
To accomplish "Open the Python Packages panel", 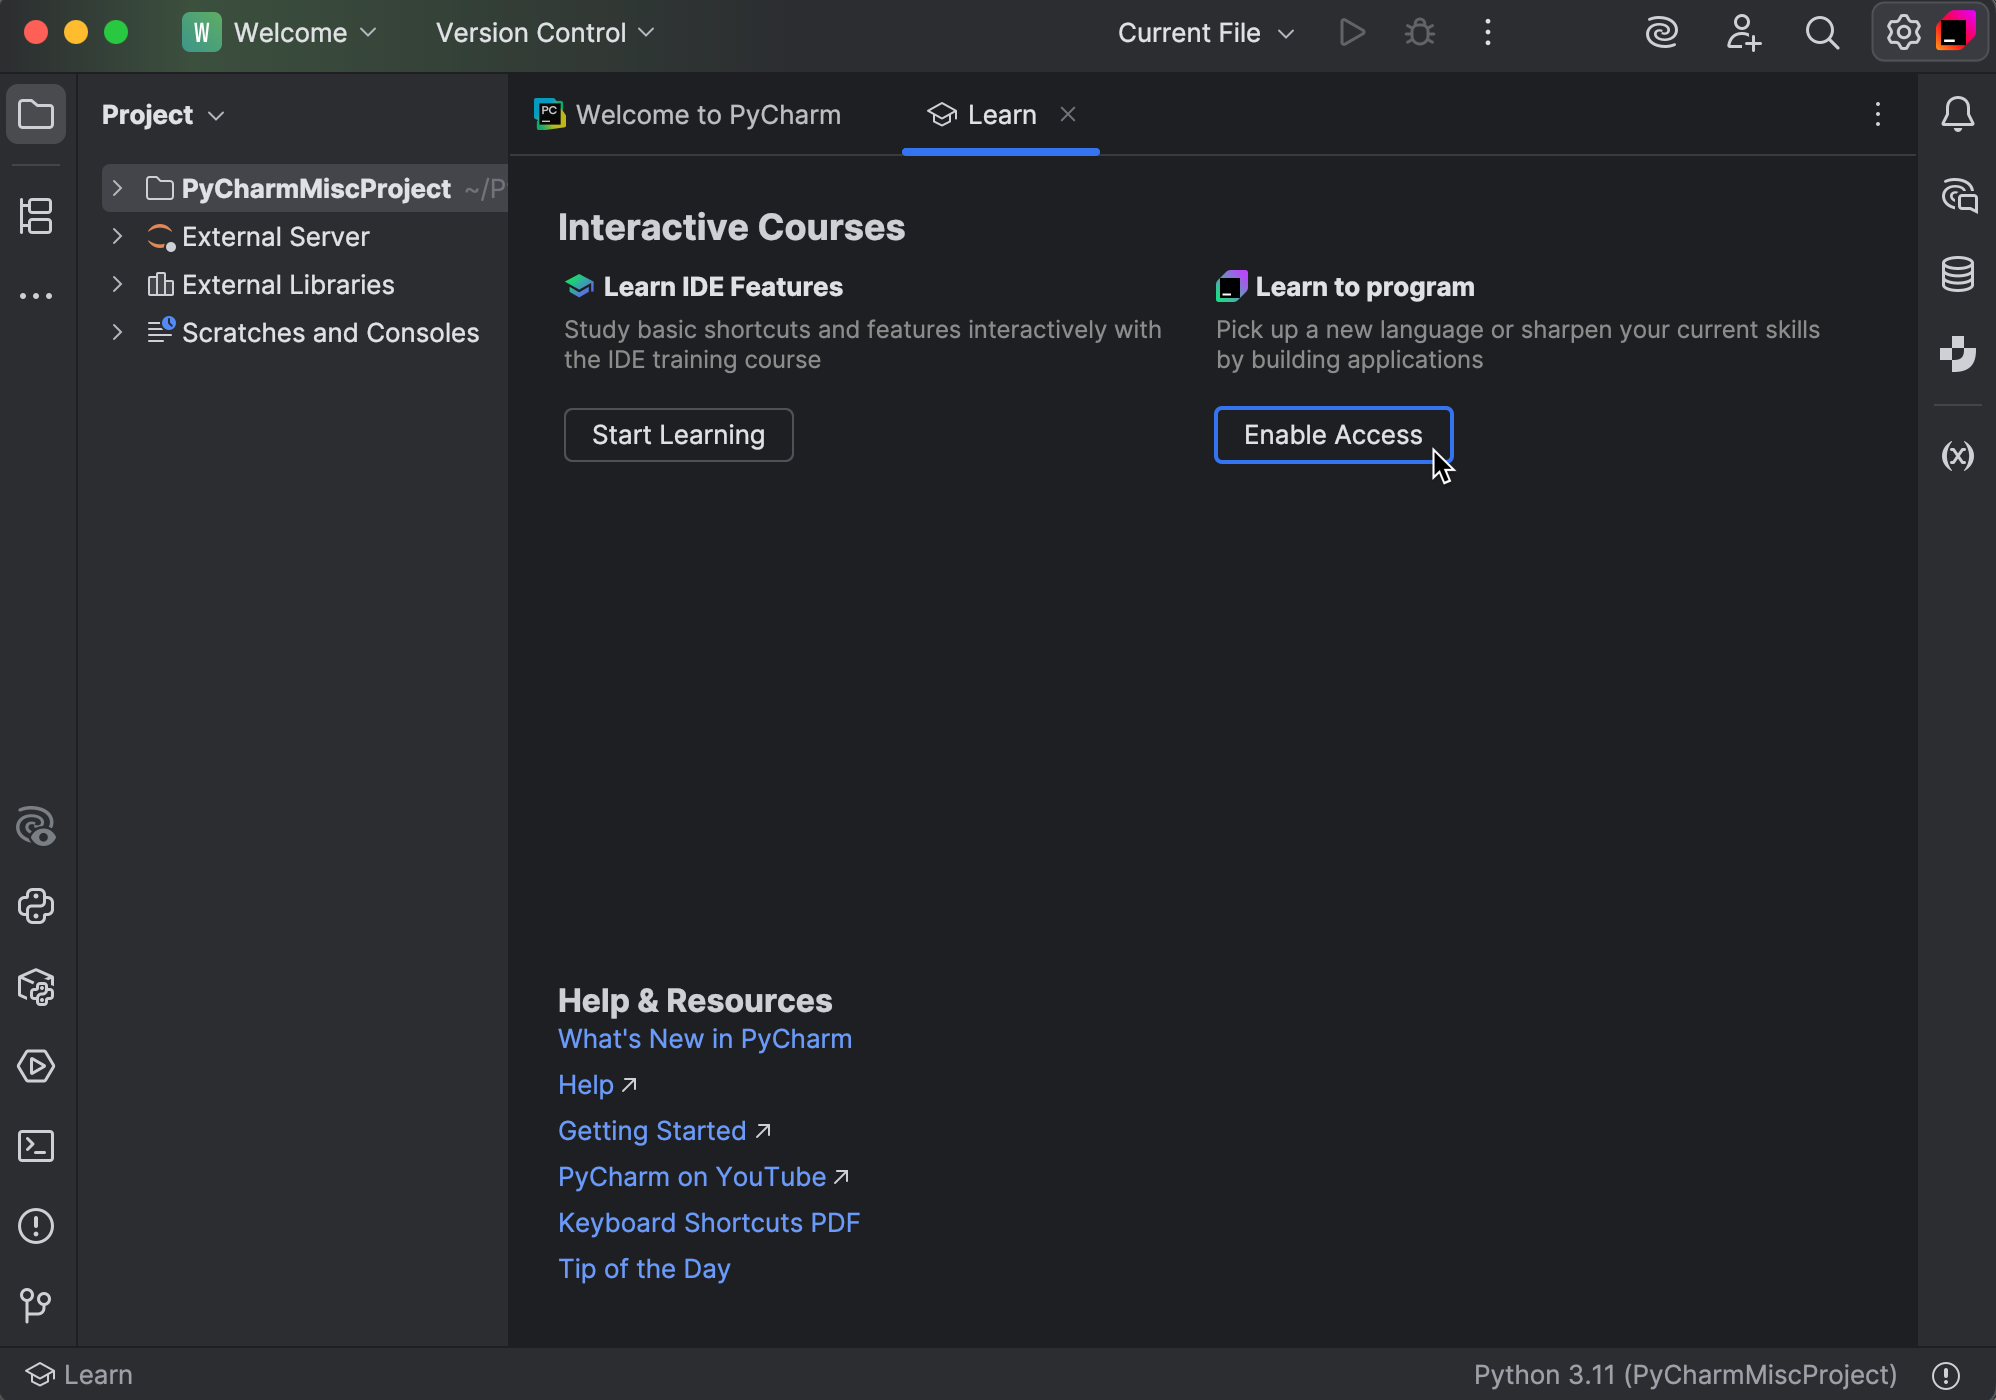I will (36, 988).
